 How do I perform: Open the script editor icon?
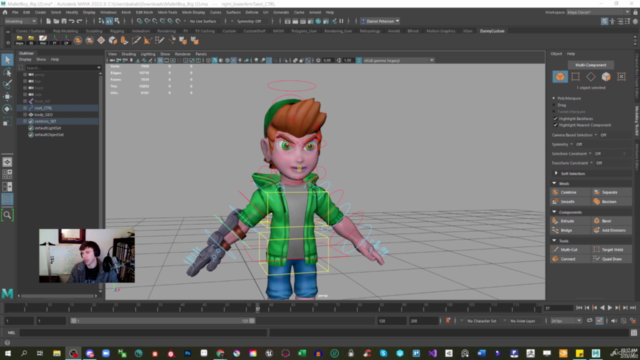point(633,333)
